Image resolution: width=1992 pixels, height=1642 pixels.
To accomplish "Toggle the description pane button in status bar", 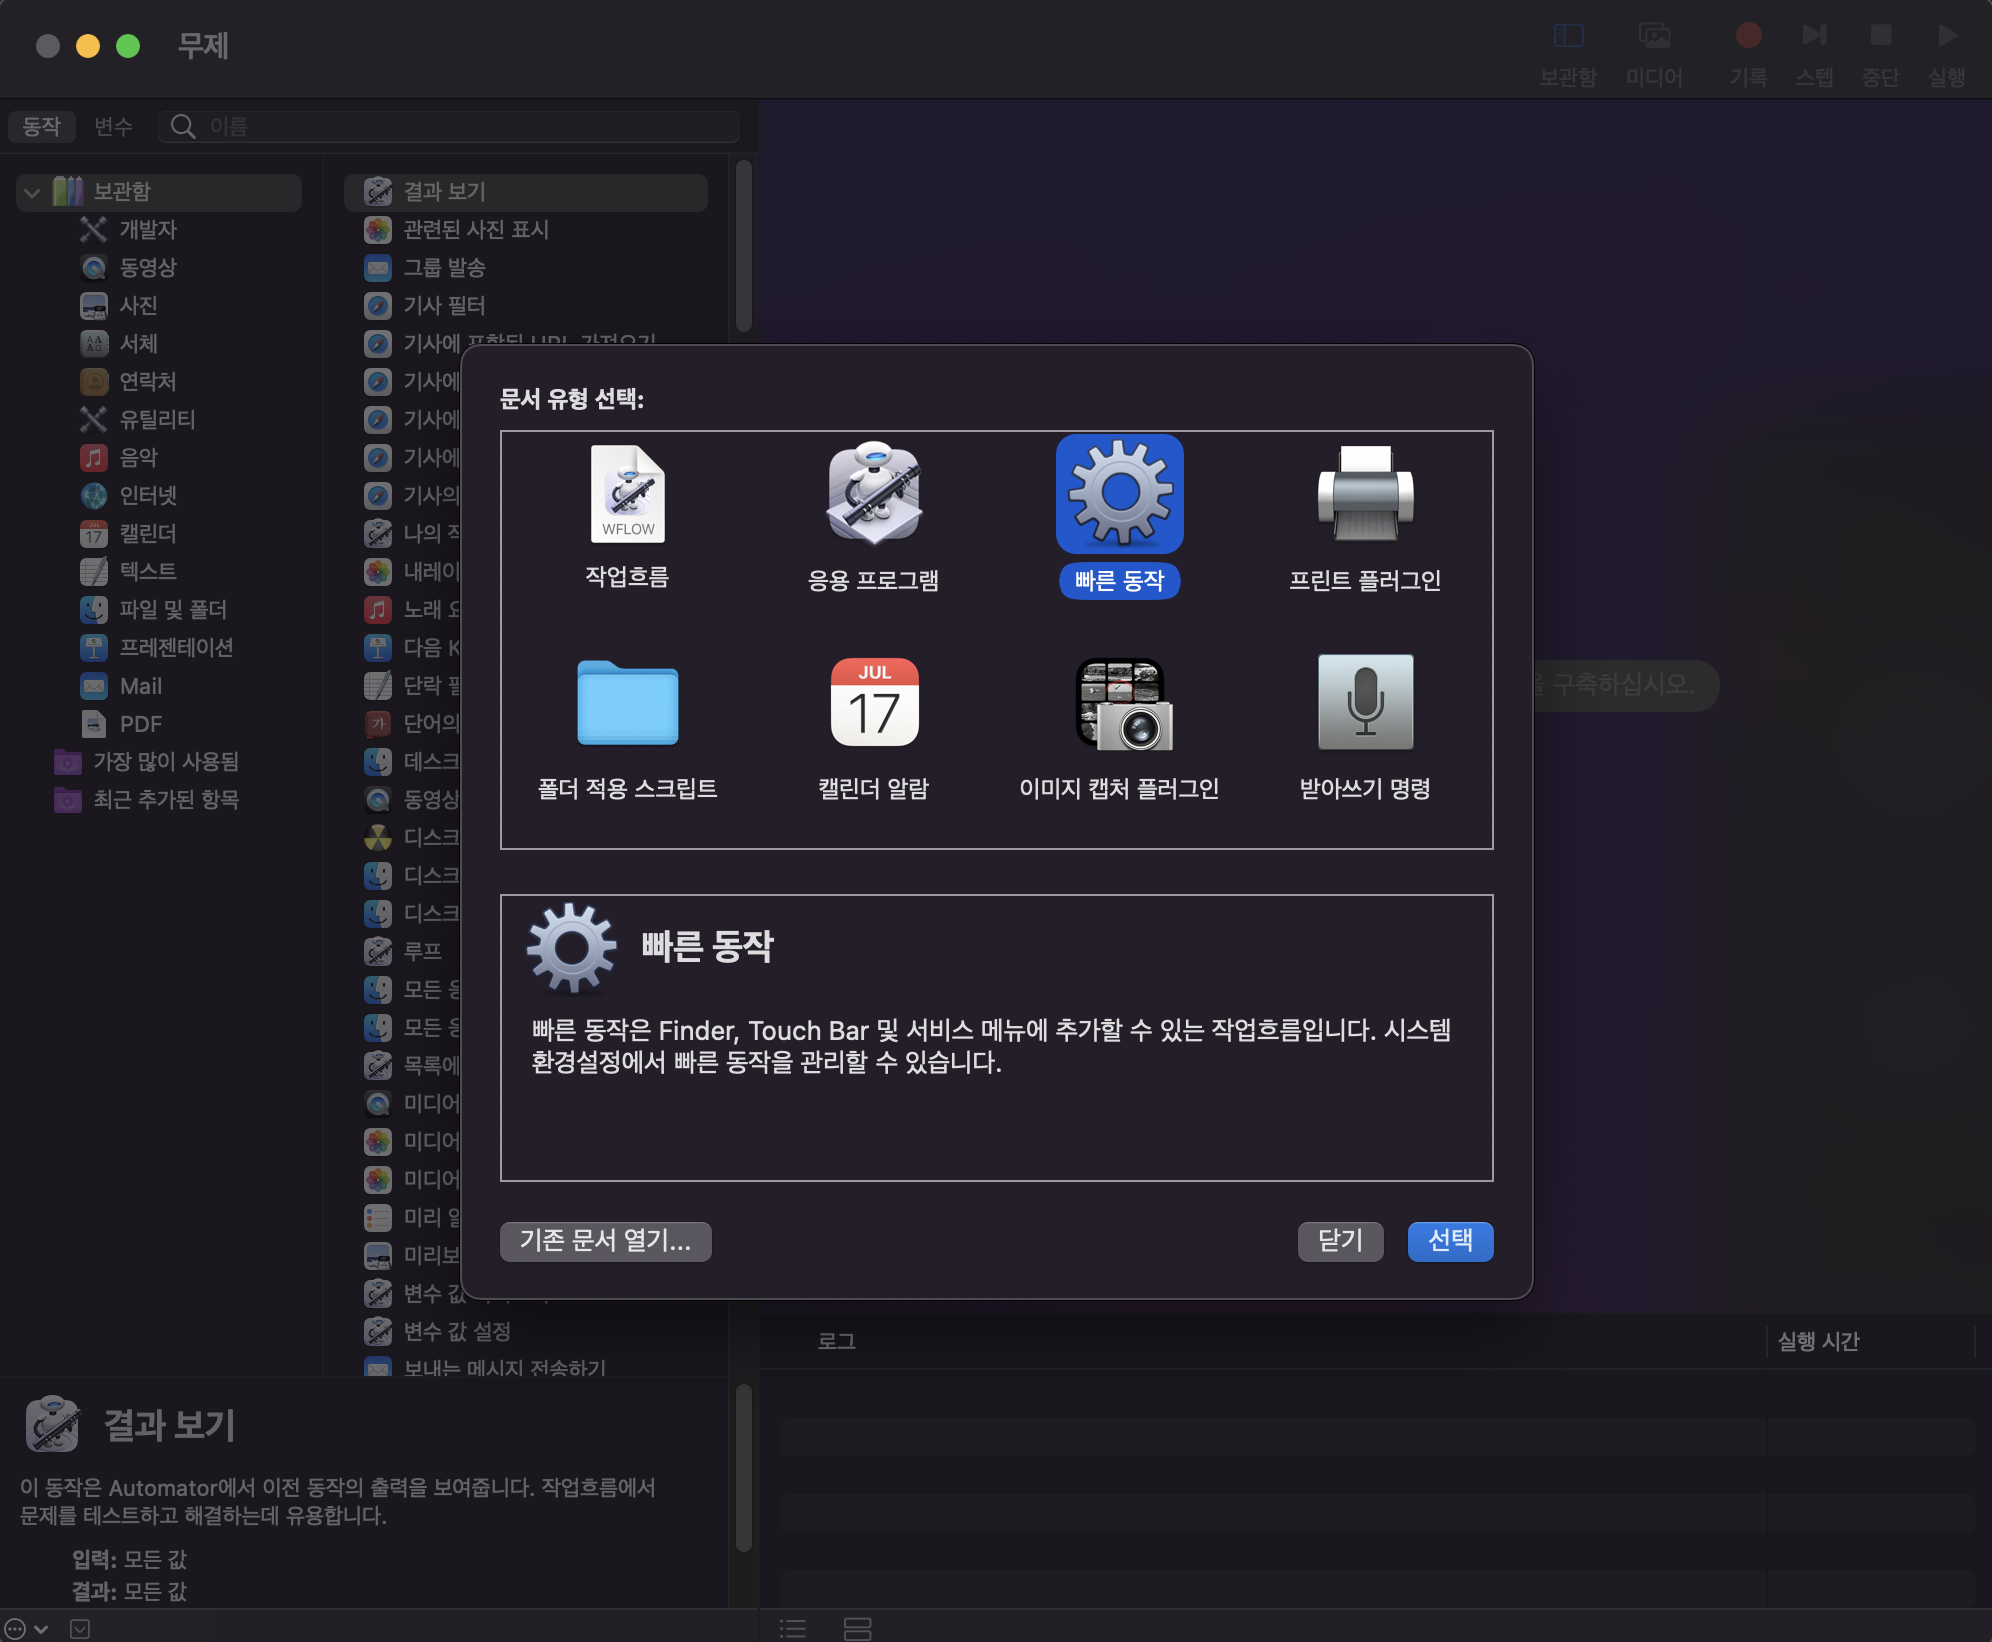I will (x=80, y=1629).
